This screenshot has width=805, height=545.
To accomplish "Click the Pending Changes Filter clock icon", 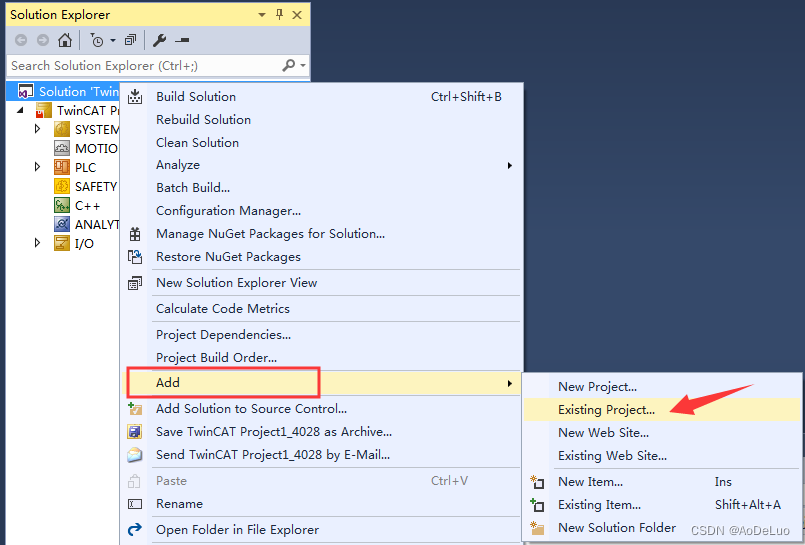I will [x=97, y=40].
